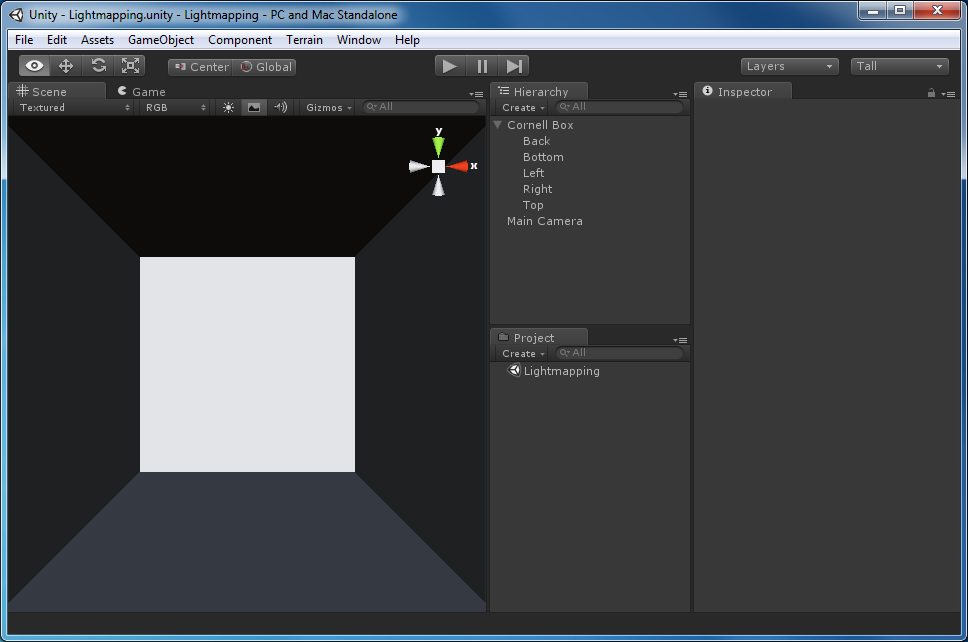Select the Left object in Hierarchy
This screenshot has height=642, width=968.
pos(533,173)
